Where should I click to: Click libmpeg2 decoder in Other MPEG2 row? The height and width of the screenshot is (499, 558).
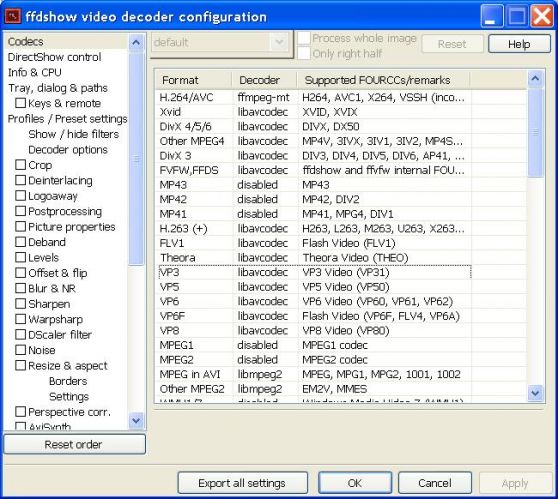[260, 389]
